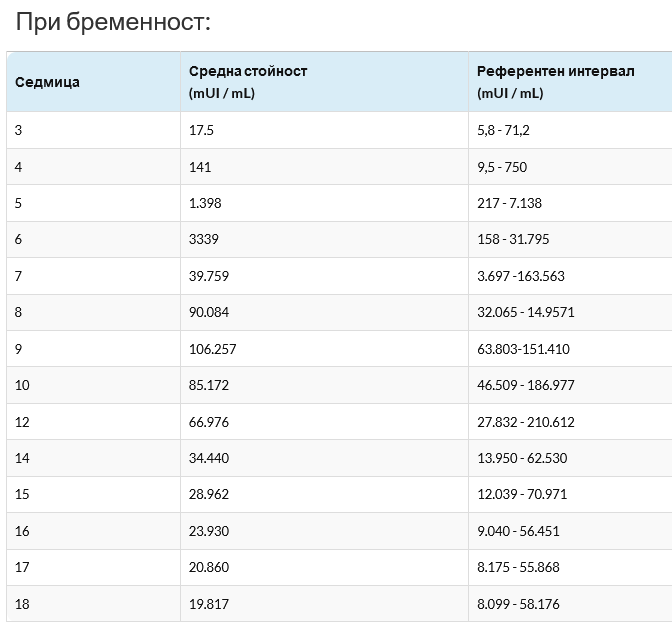Screen dimensions: 672x635
Task: Click the peak mean value 106.257
Action: (212, 349)
